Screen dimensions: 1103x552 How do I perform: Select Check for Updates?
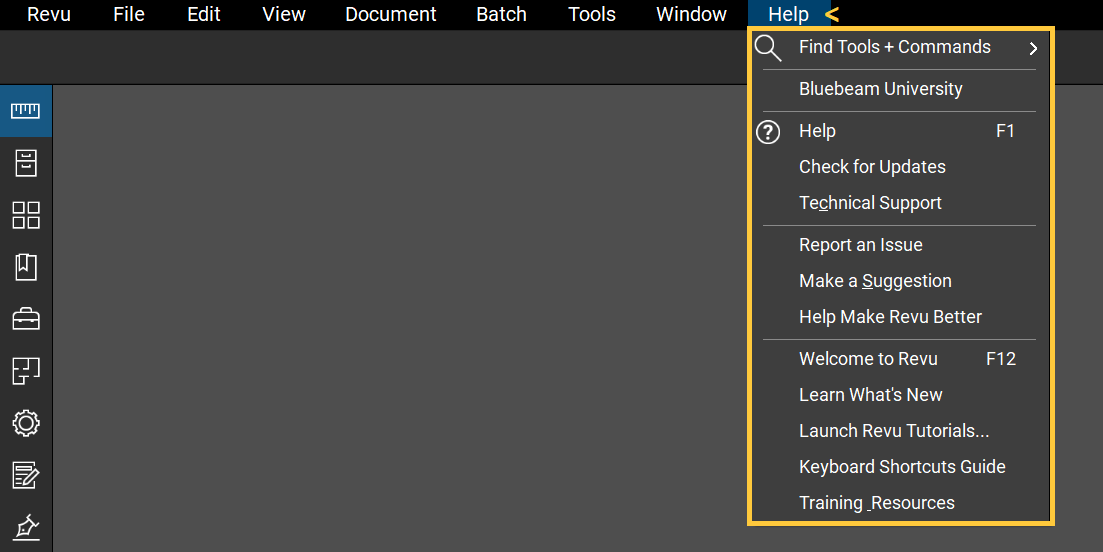pyautogui.click(x=872, y=167)
